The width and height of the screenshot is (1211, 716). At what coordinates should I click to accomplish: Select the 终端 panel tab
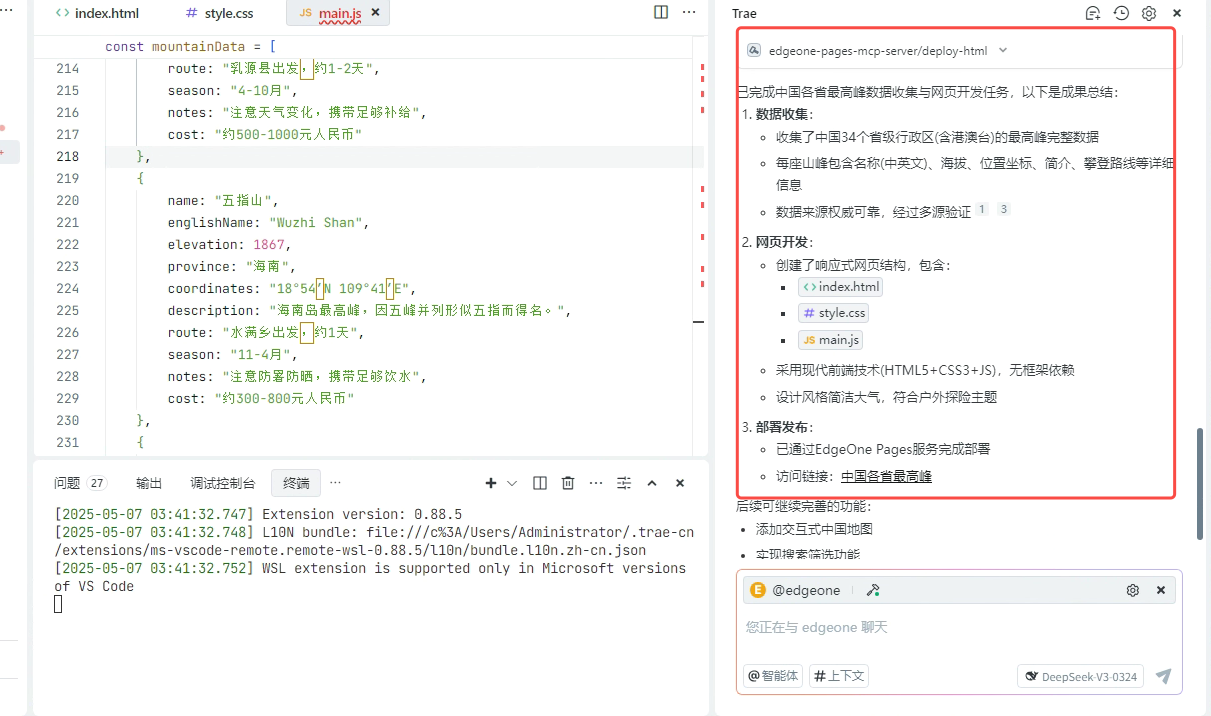point(296,483)
